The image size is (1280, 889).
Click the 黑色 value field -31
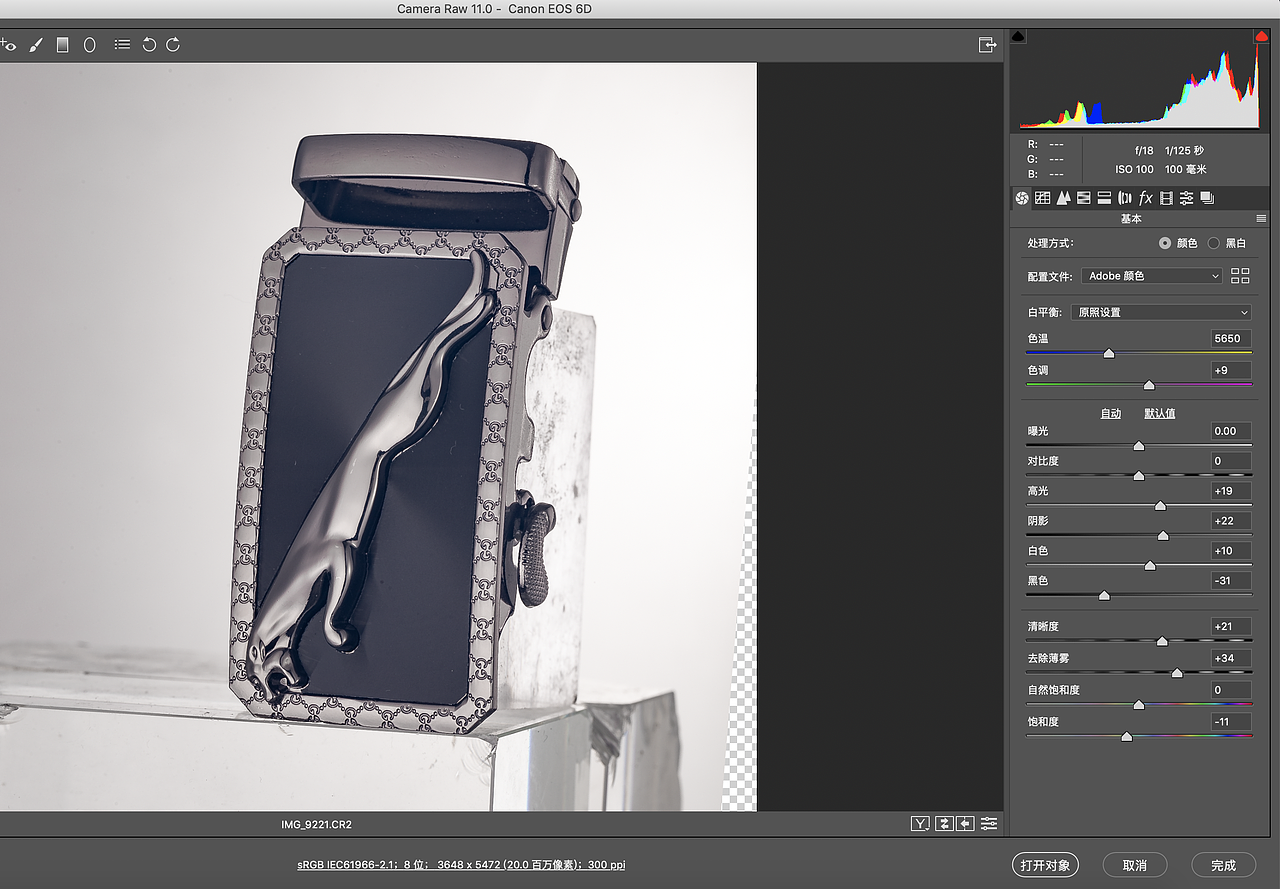coord(1230,581)
